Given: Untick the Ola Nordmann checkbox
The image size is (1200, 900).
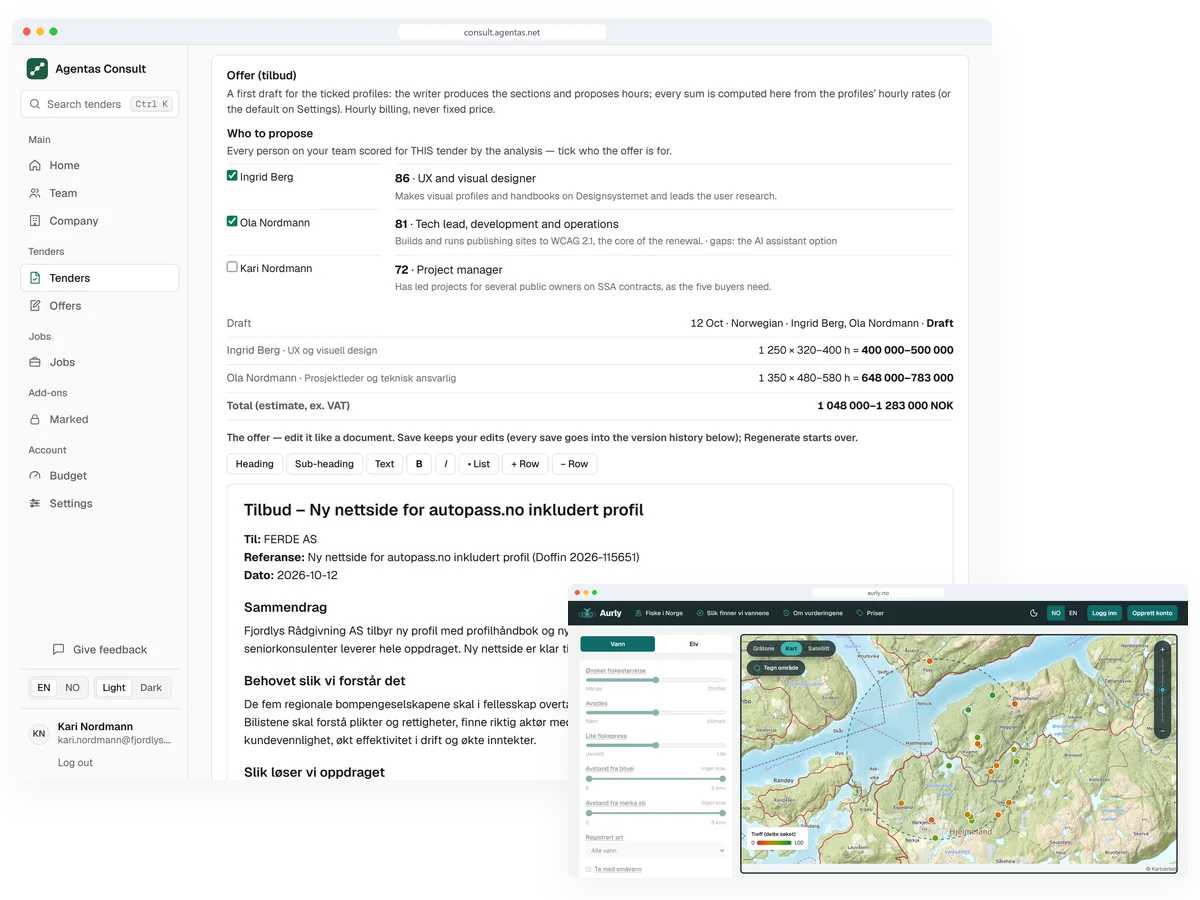Looking at the screenshot, I should coord(232,222).
